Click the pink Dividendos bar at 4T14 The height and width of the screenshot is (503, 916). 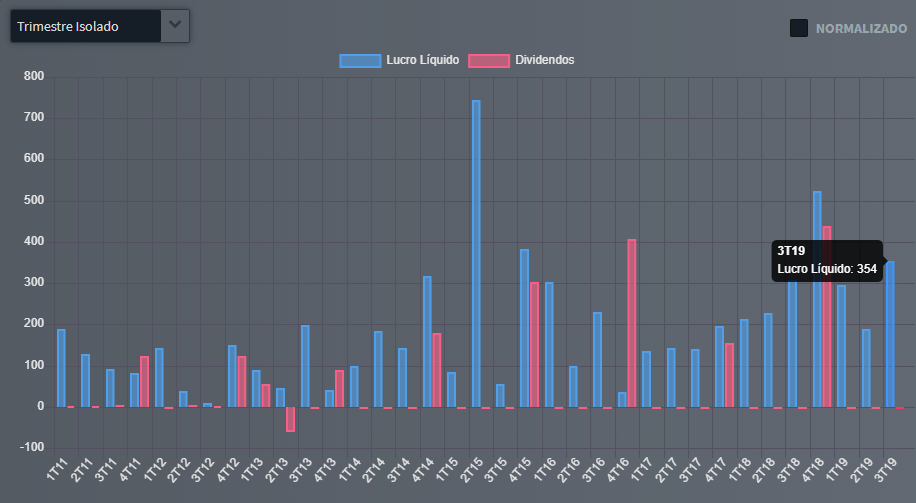pyautogui.click(x=437, y=370)
